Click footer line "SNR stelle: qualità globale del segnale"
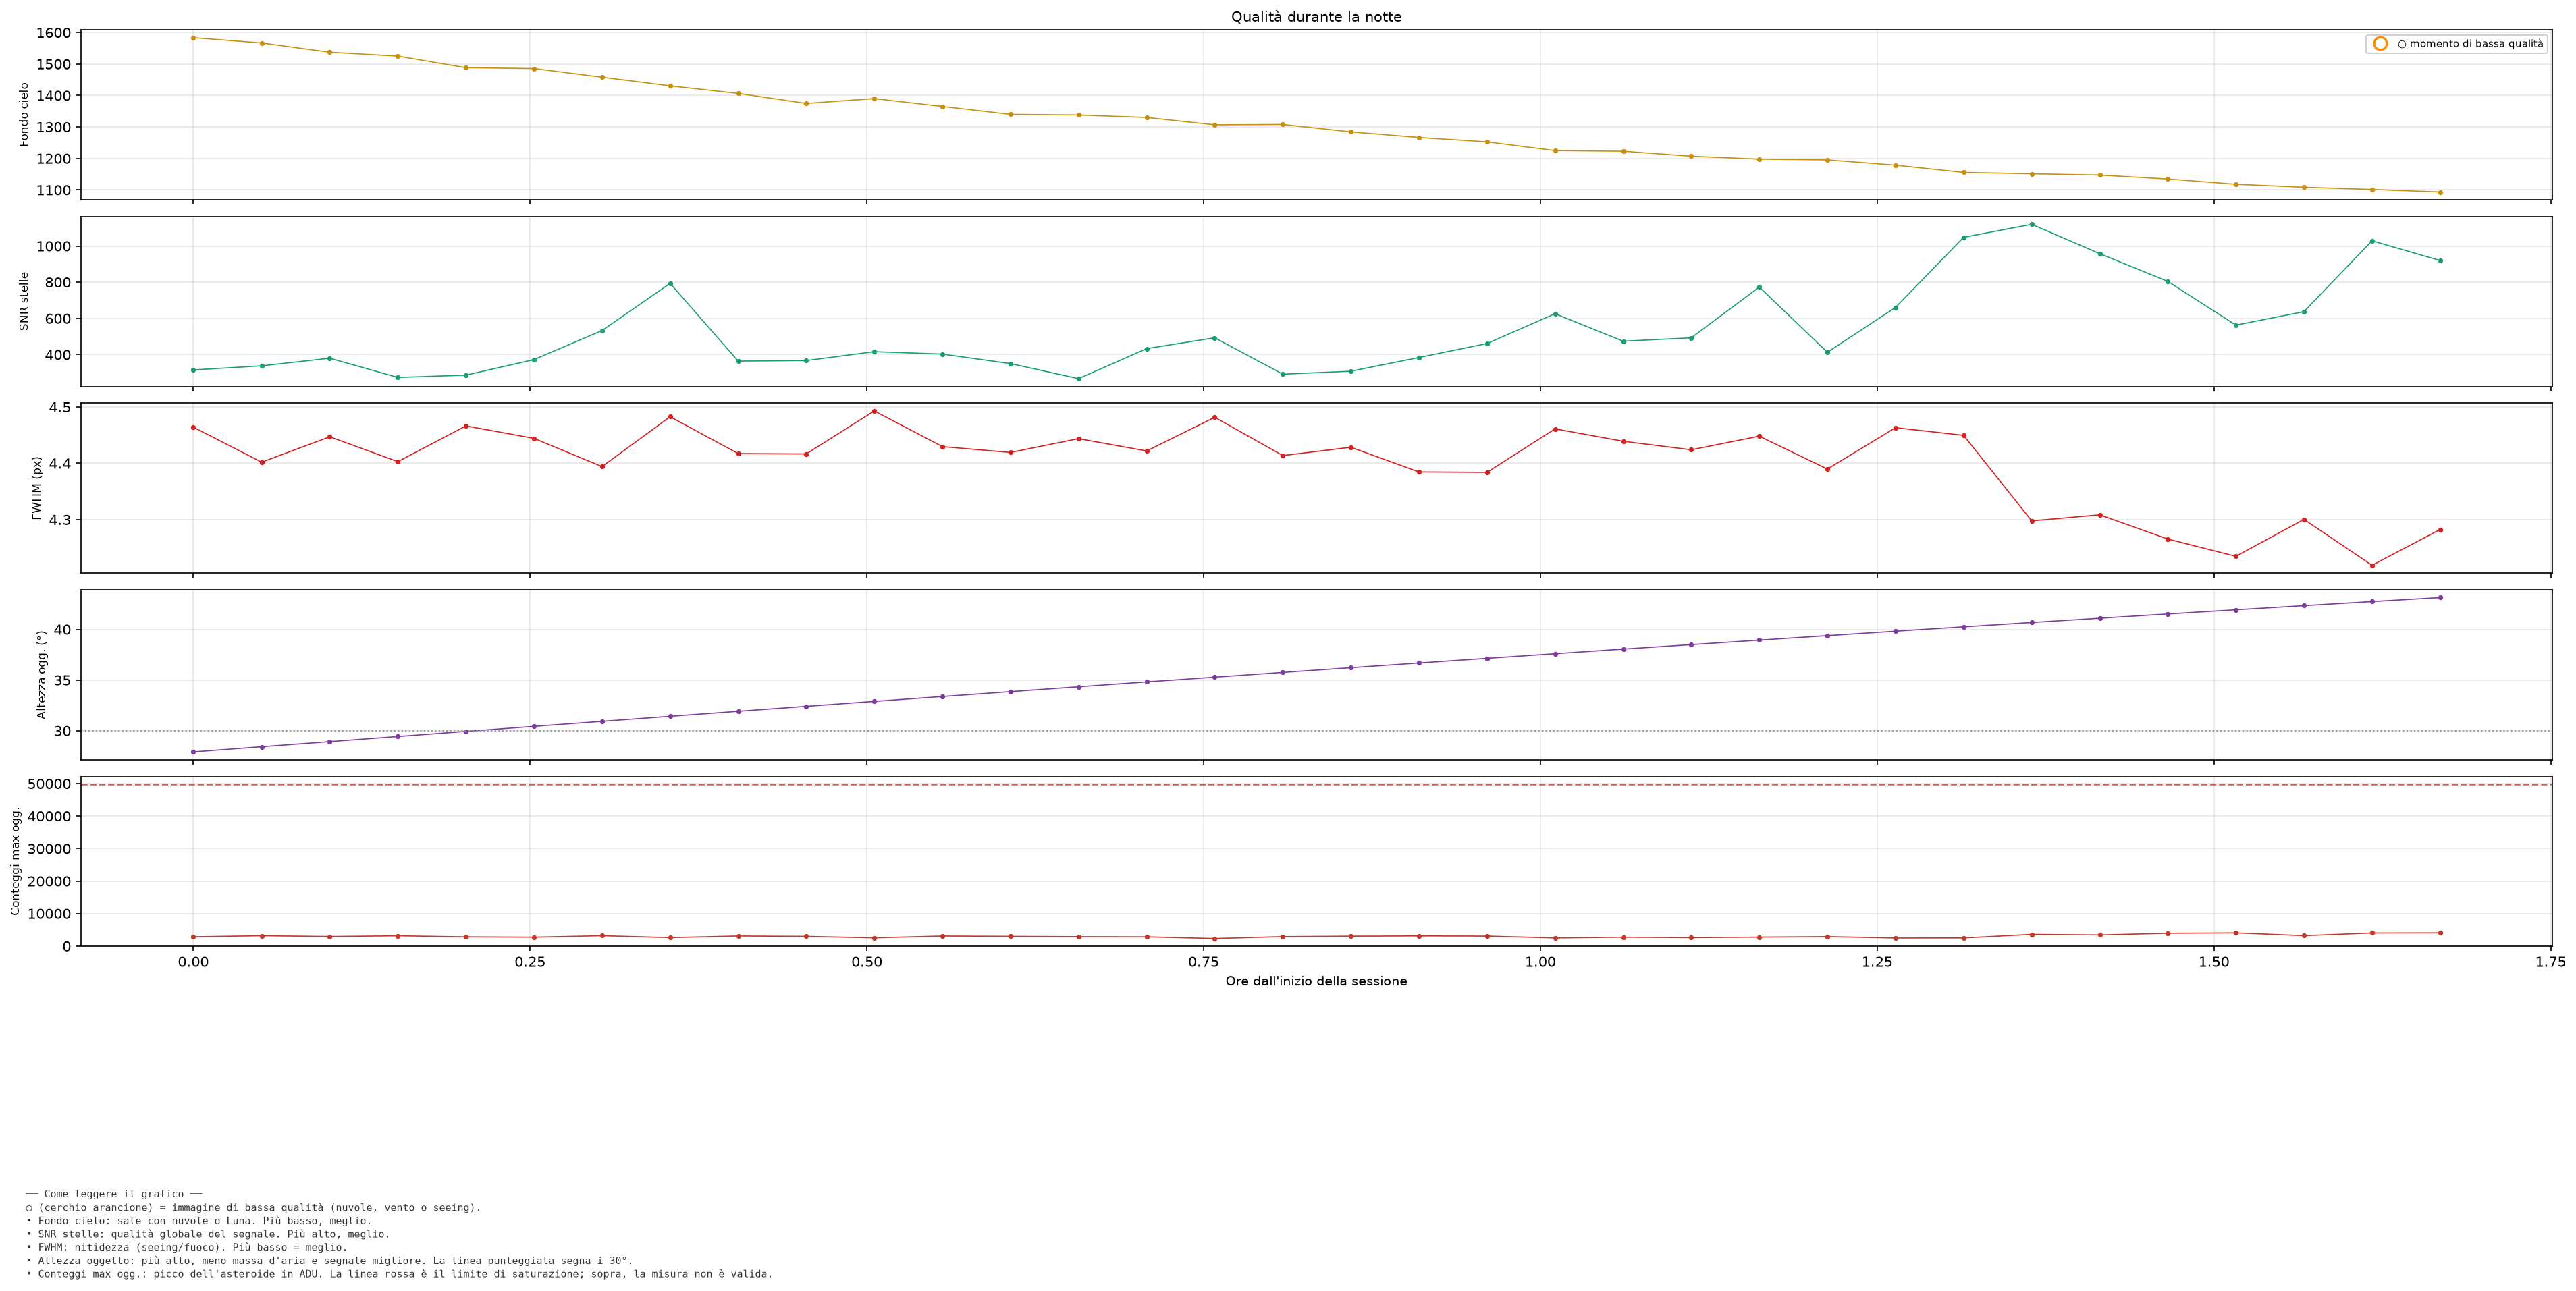 coord(208,1234)
